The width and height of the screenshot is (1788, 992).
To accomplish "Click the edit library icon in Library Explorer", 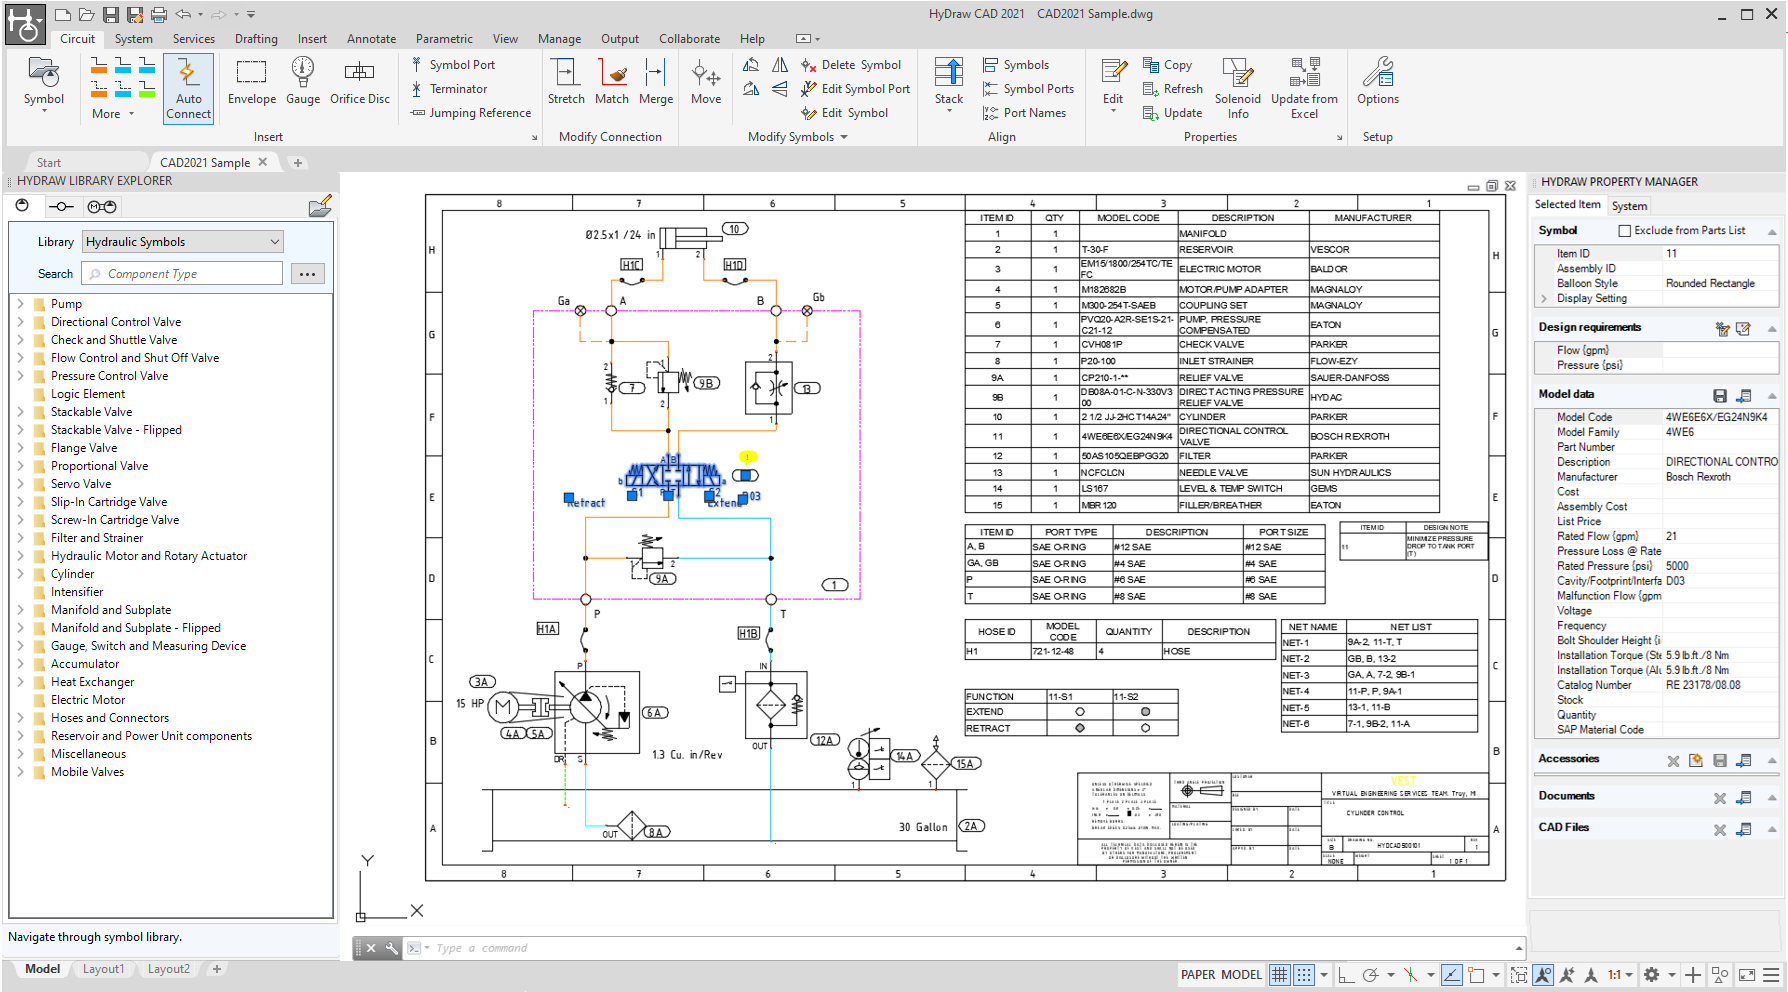I will [x=320, y=207].
